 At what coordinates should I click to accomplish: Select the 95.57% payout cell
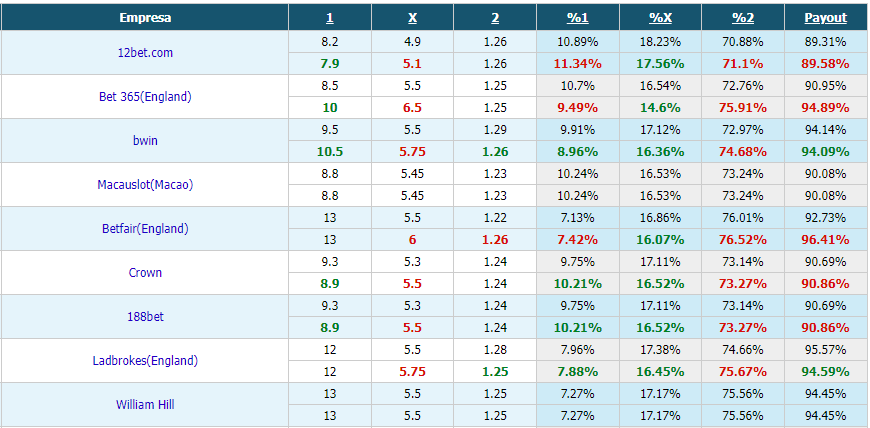pyautogui.click(x=826, y=350)
